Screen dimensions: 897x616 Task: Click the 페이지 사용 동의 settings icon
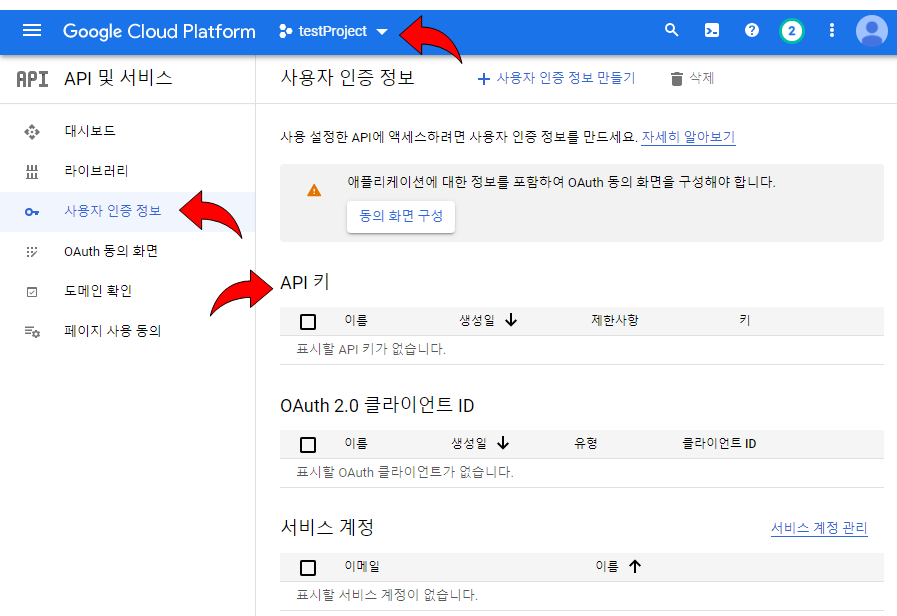click(32, 332)
